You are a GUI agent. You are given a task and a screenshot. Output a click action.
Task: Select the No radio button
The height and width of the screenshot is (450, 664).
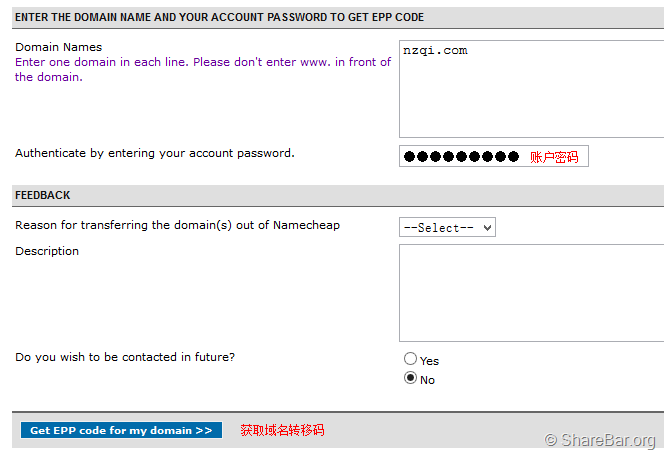click(410, 379)
